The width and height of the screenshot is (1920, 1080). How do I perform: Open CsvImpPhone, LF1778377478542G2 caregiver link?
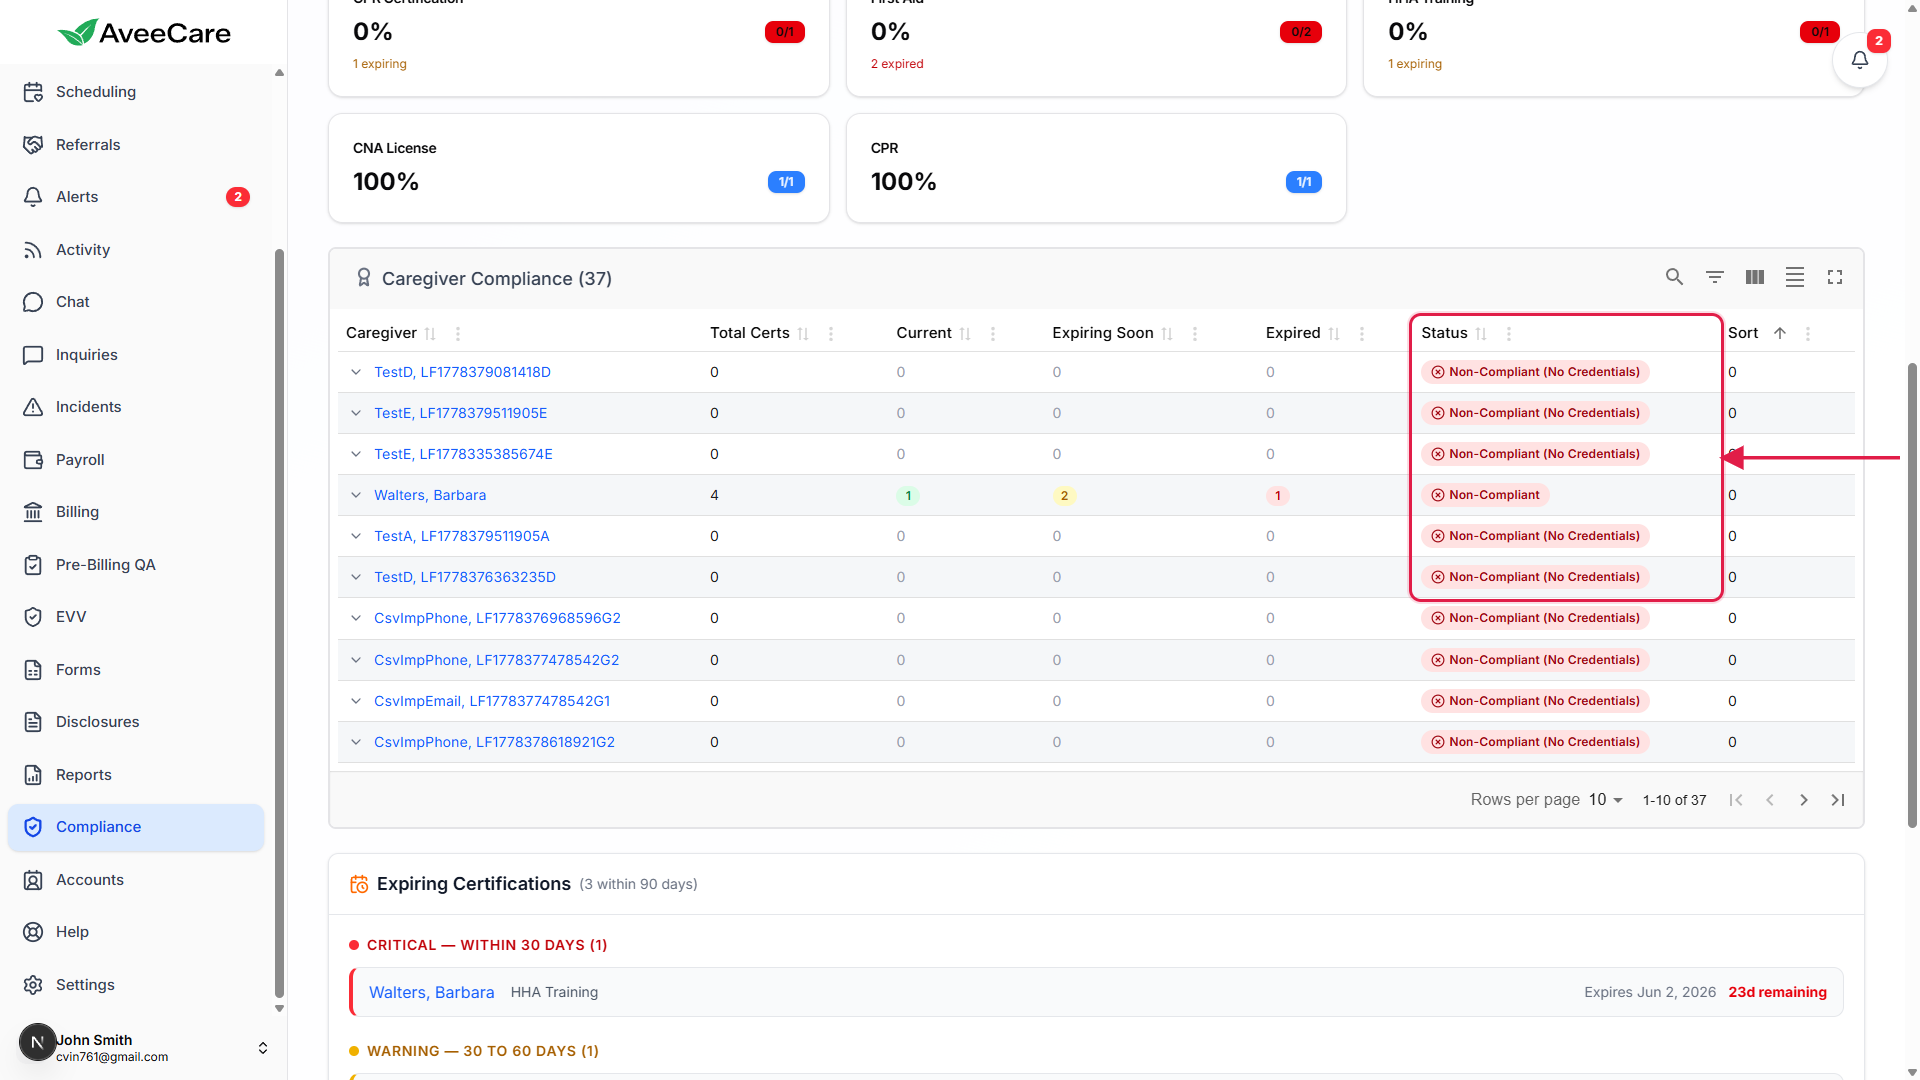[496, 660]
